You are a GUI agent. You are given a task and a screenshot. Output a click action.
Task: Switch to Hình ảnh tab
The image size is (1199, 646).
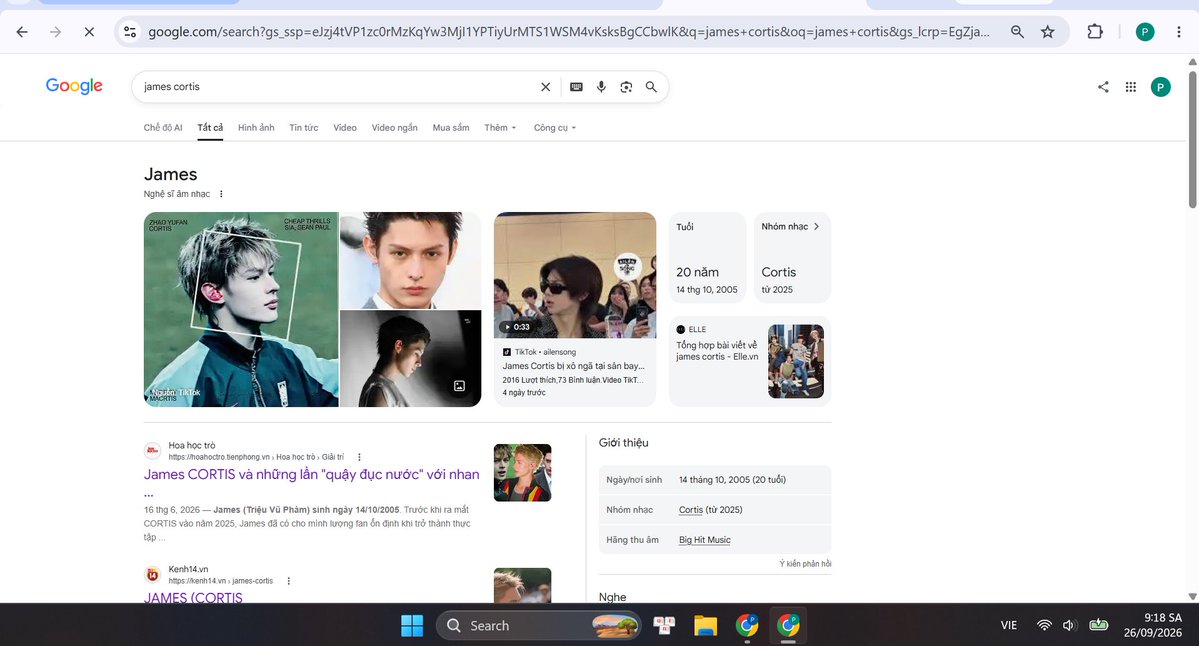(x=256, y=128)
